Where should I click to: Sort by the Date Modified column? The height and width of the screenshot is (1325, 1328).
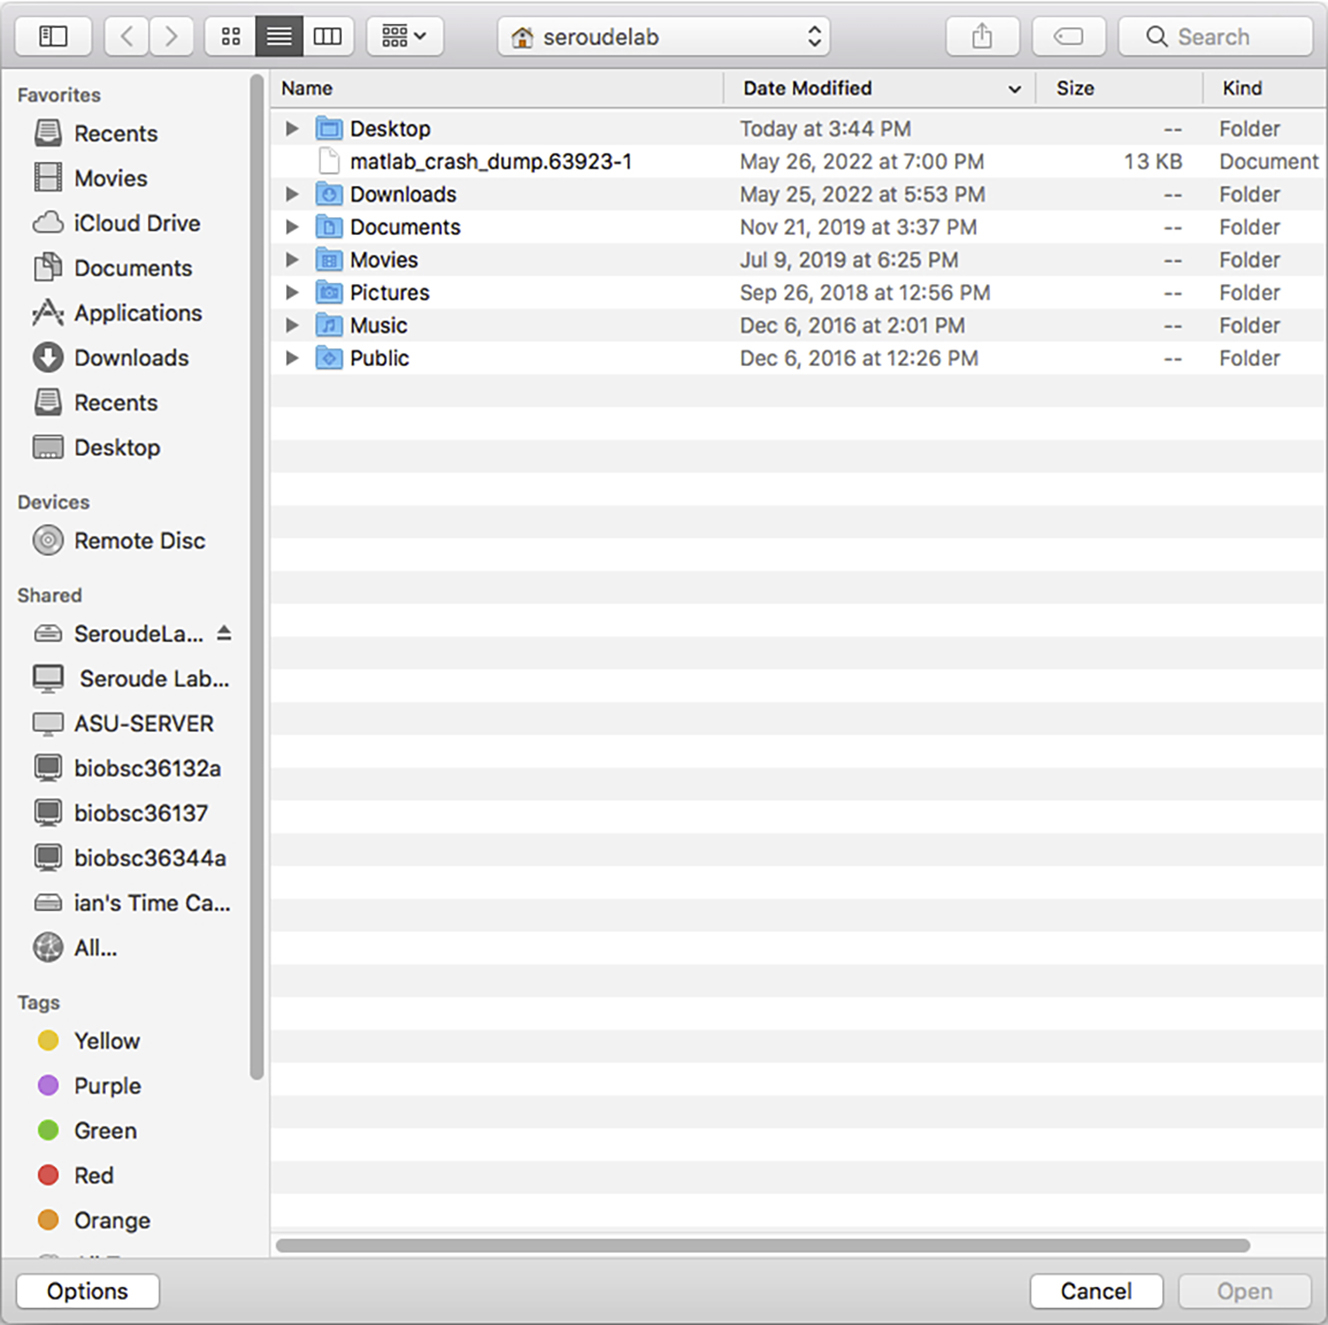807,88
